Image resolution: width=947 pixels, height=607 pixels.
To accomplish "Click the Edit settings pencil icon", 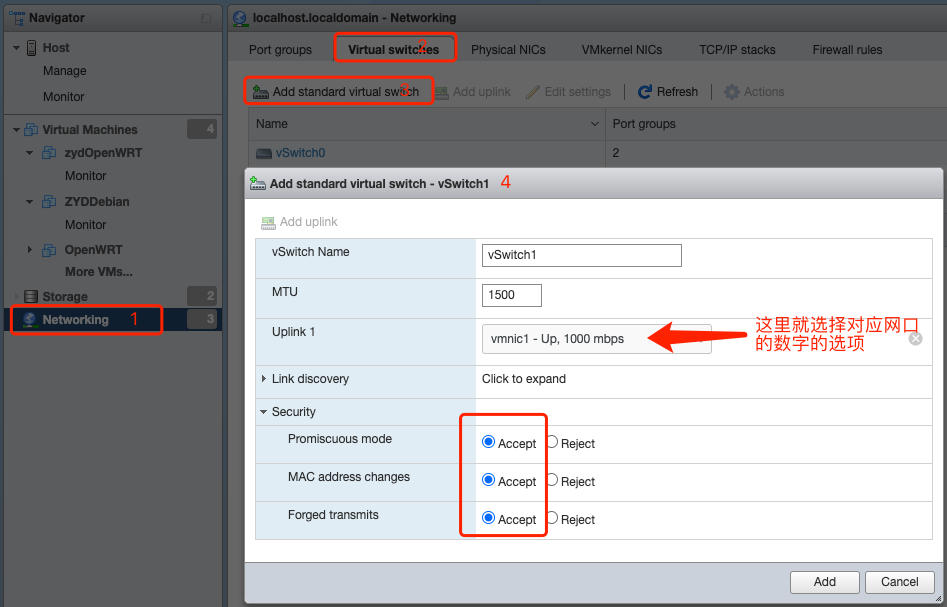I will coord(532,92).
